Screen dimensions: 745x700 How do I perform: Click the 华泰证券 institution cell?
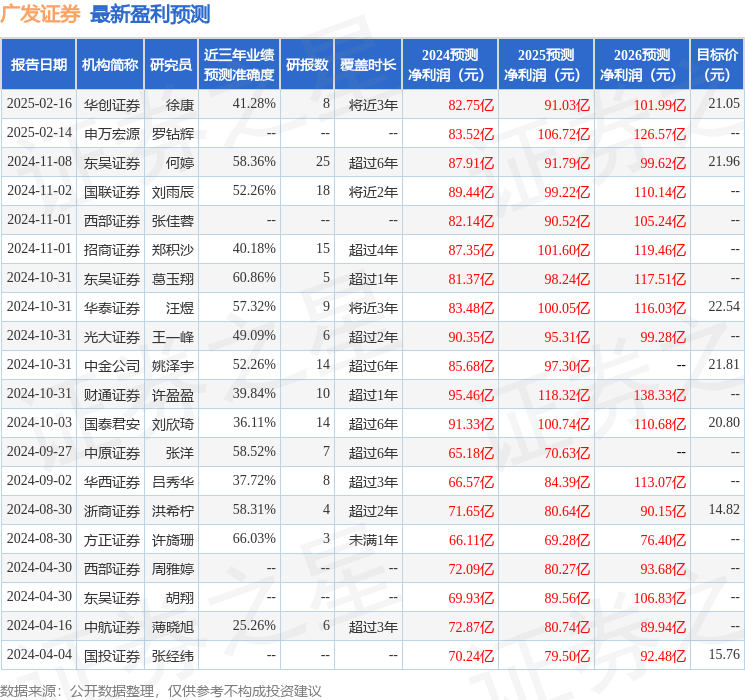point(112,307)
